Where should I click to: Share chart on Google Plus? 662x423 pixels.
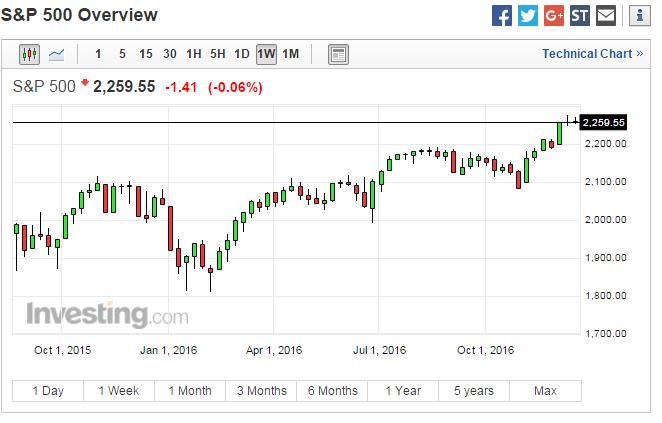553,16
